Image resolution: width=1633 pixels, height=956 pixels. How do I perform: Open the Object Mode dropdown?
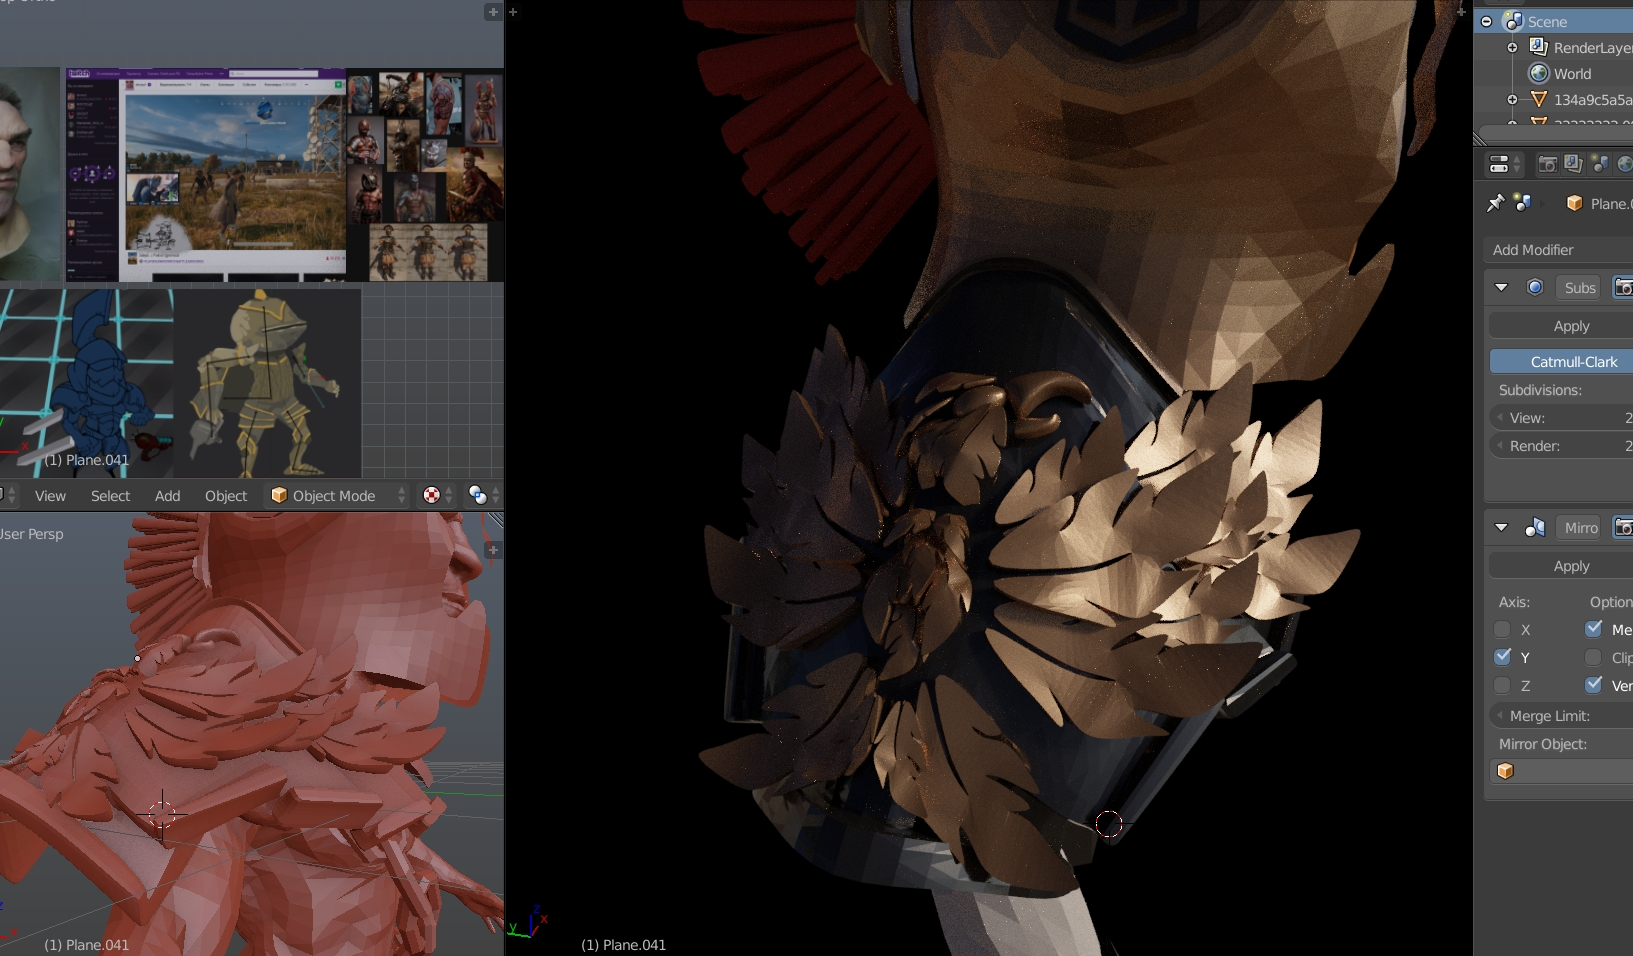338,495
